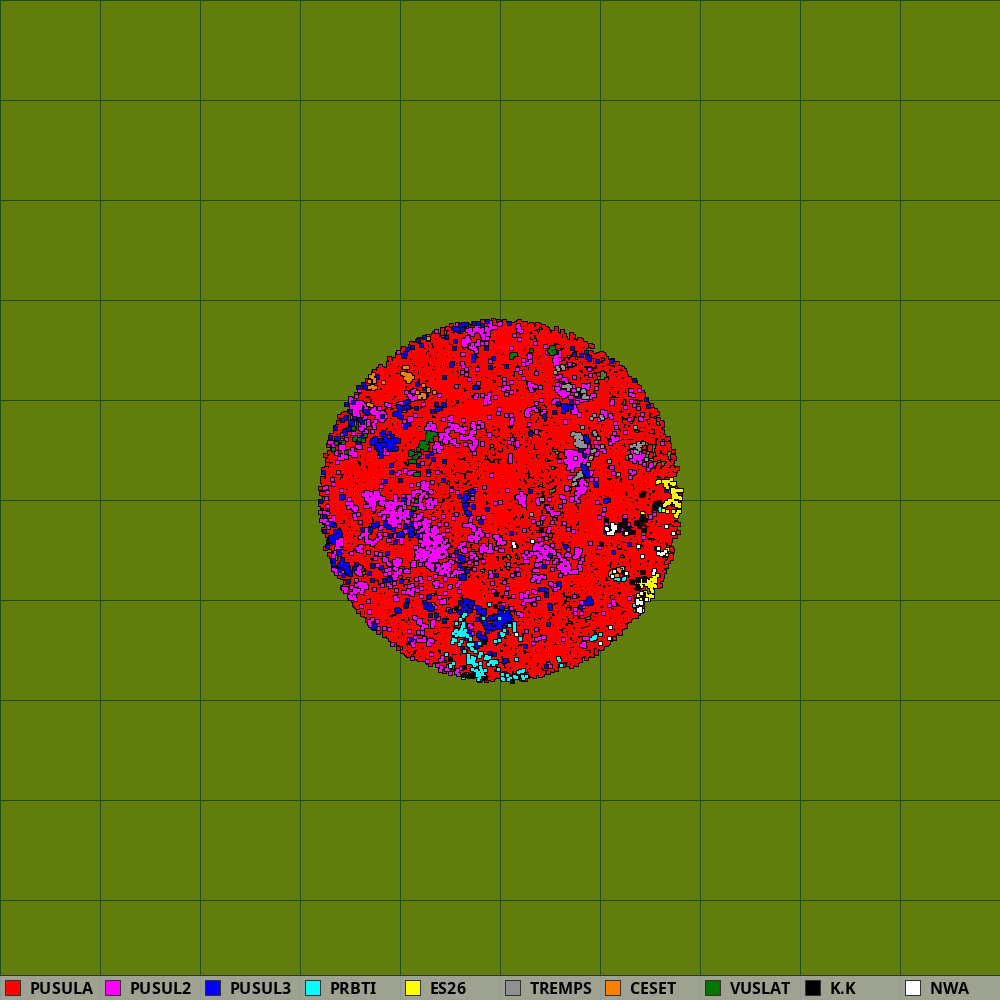Click the blue PUSUL3 legend swatch
This screenshot has width=1000, height=1000.
tap(213, 988)
